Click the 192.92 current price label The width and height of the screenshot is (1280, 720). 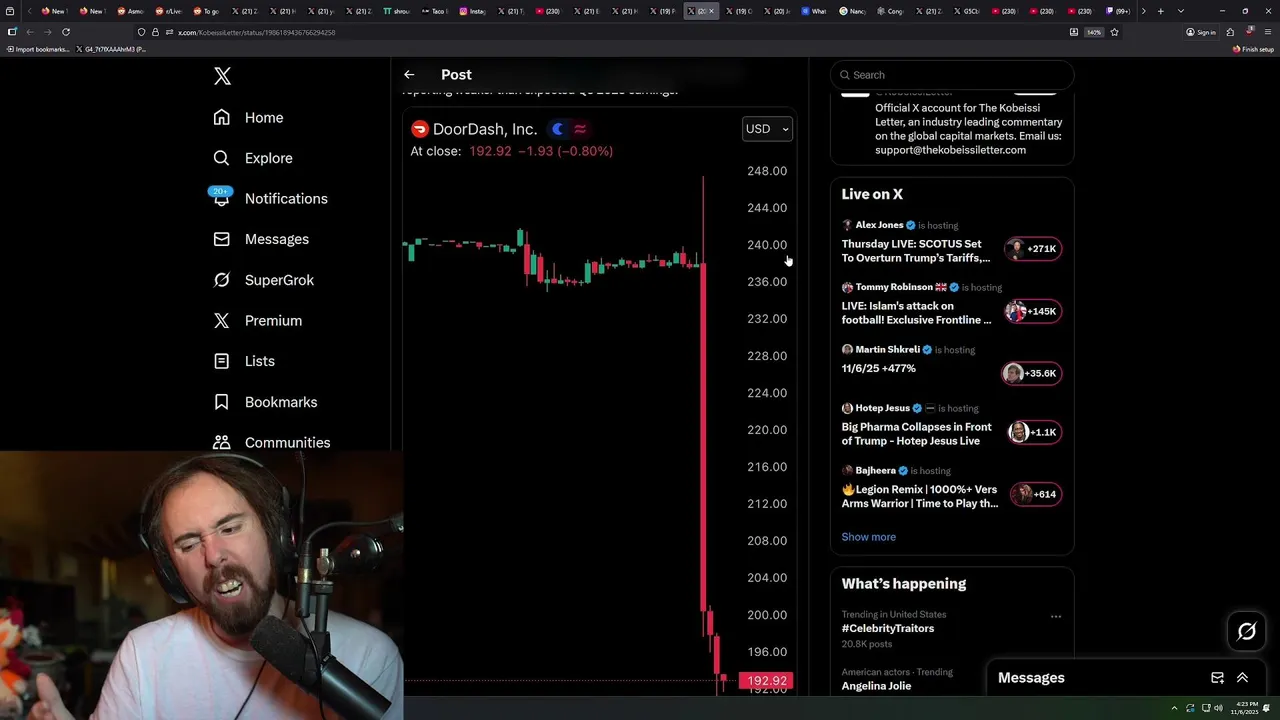click(x=766, y=681)
